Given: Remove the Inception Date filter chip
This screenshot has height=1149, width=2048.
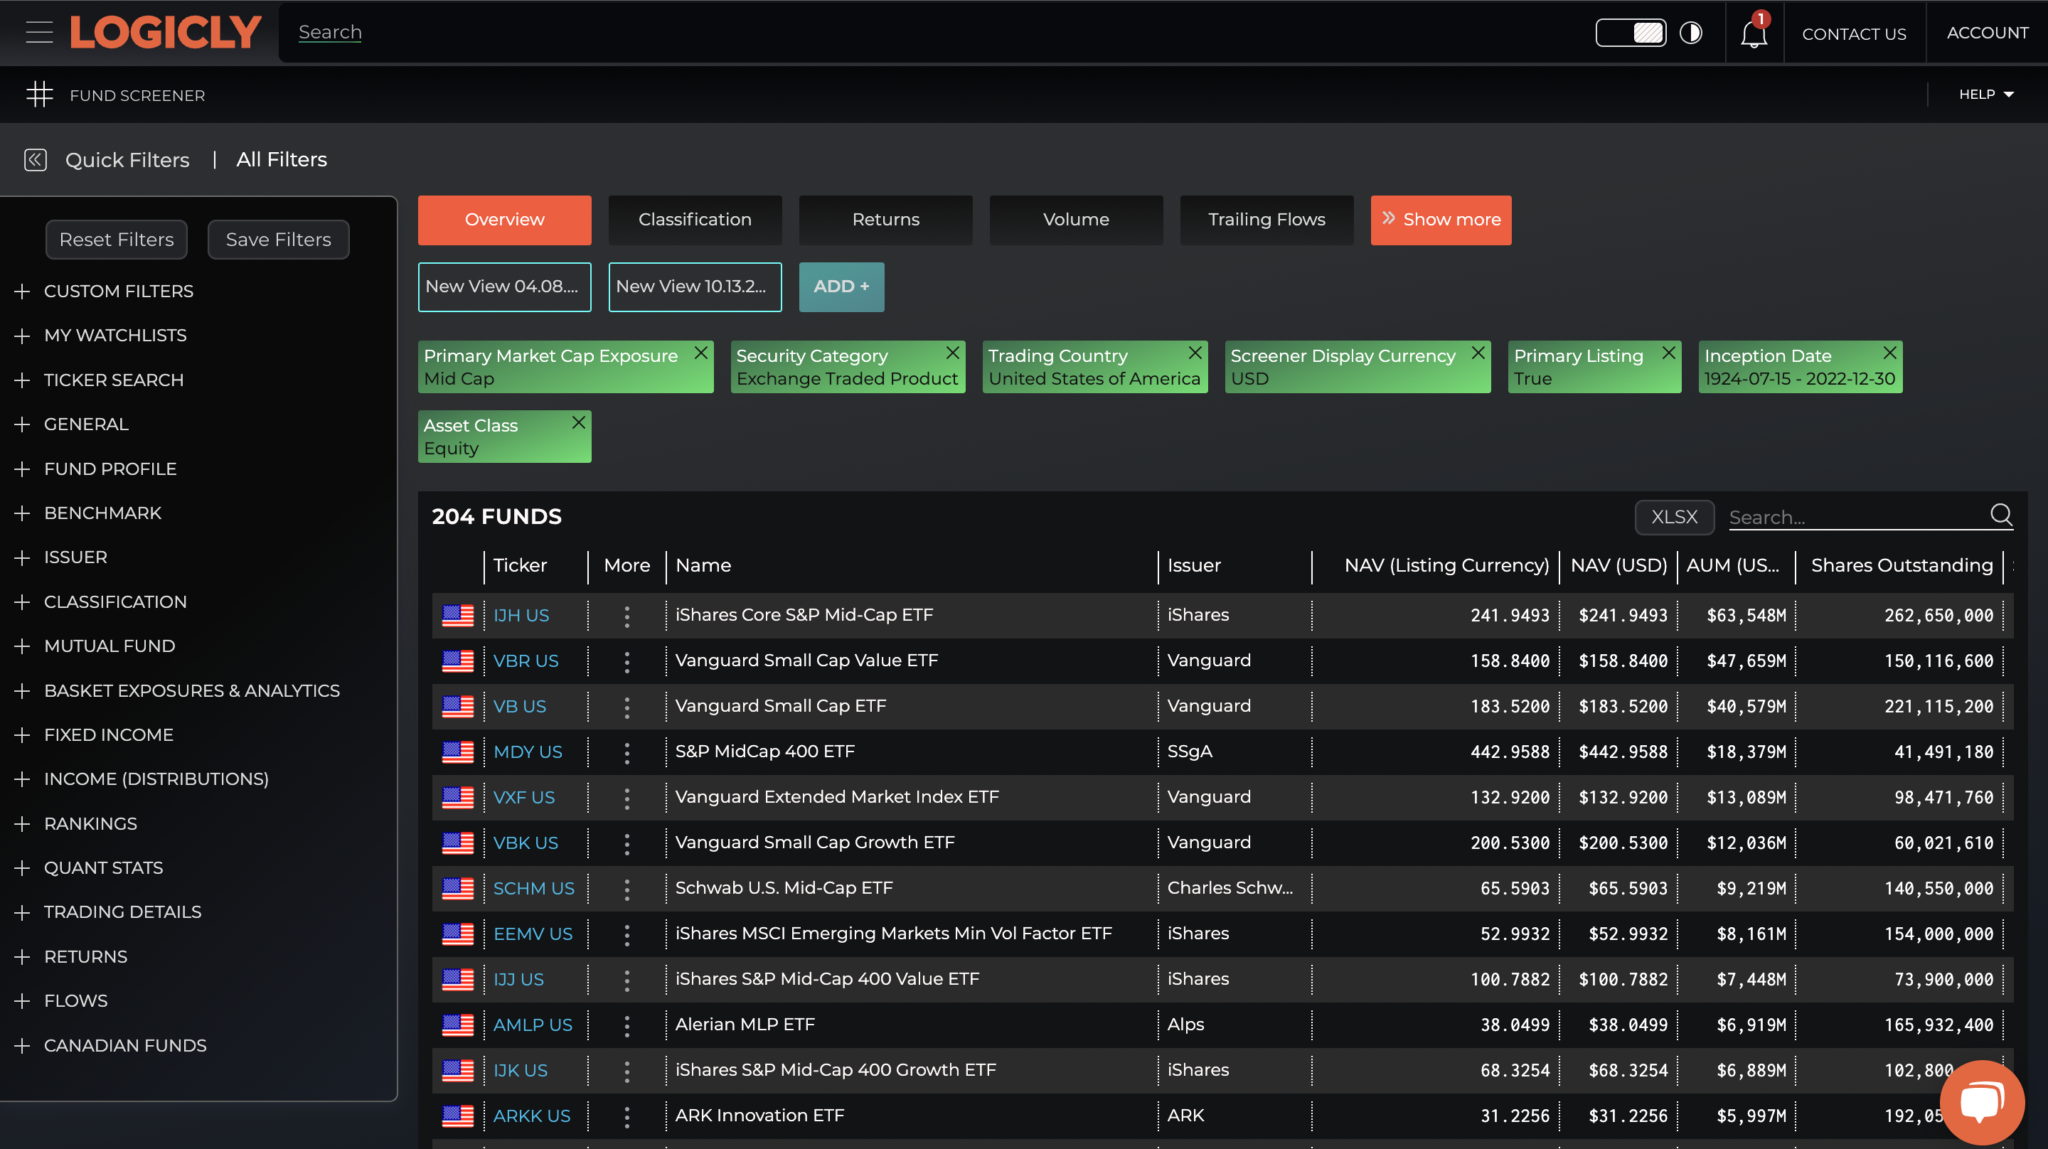Looking at the screenshot, I should pos(1889,353).
